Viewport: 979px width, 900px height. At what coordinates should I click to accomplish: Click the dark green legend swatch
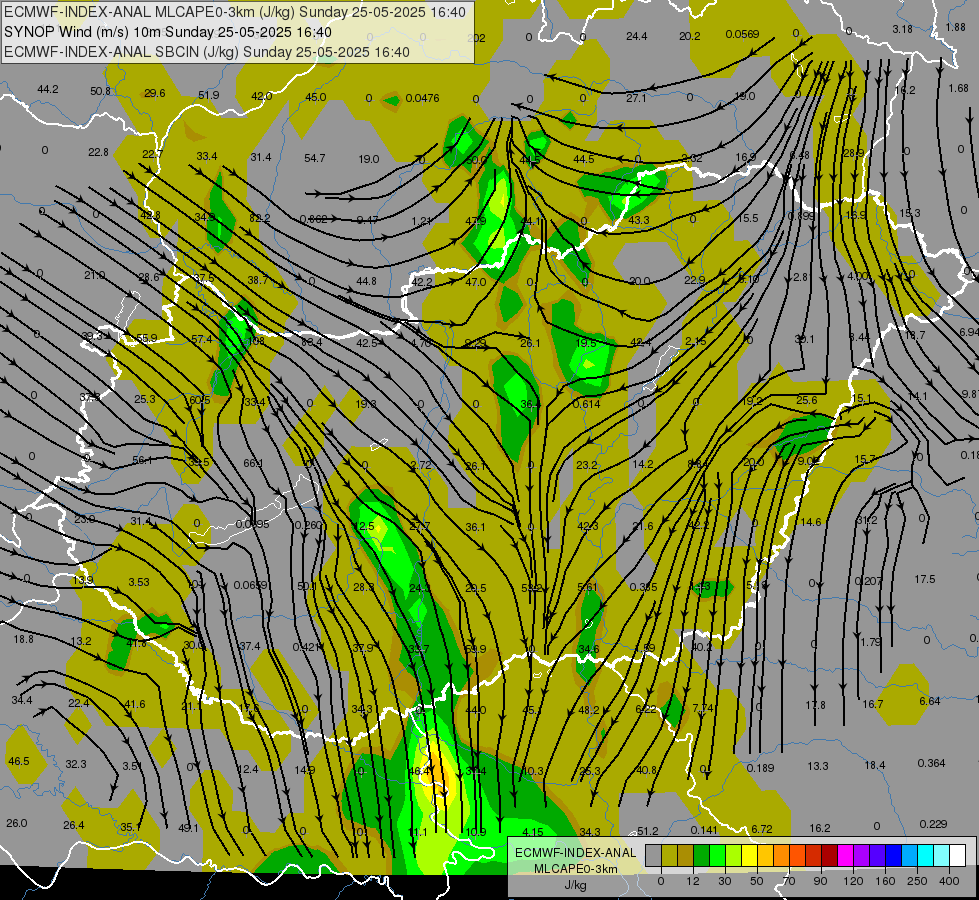(x=702, y=855)
